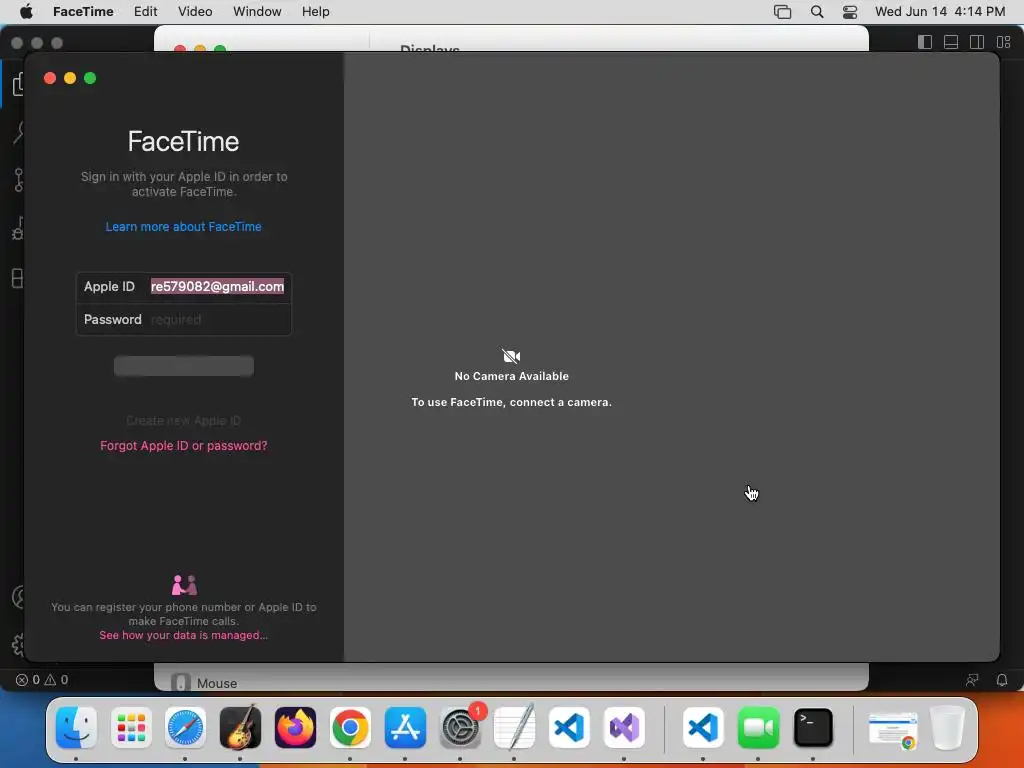Screen dimensions: 1024x768
Task: Open the Window menu
Action: coord(257,11)
